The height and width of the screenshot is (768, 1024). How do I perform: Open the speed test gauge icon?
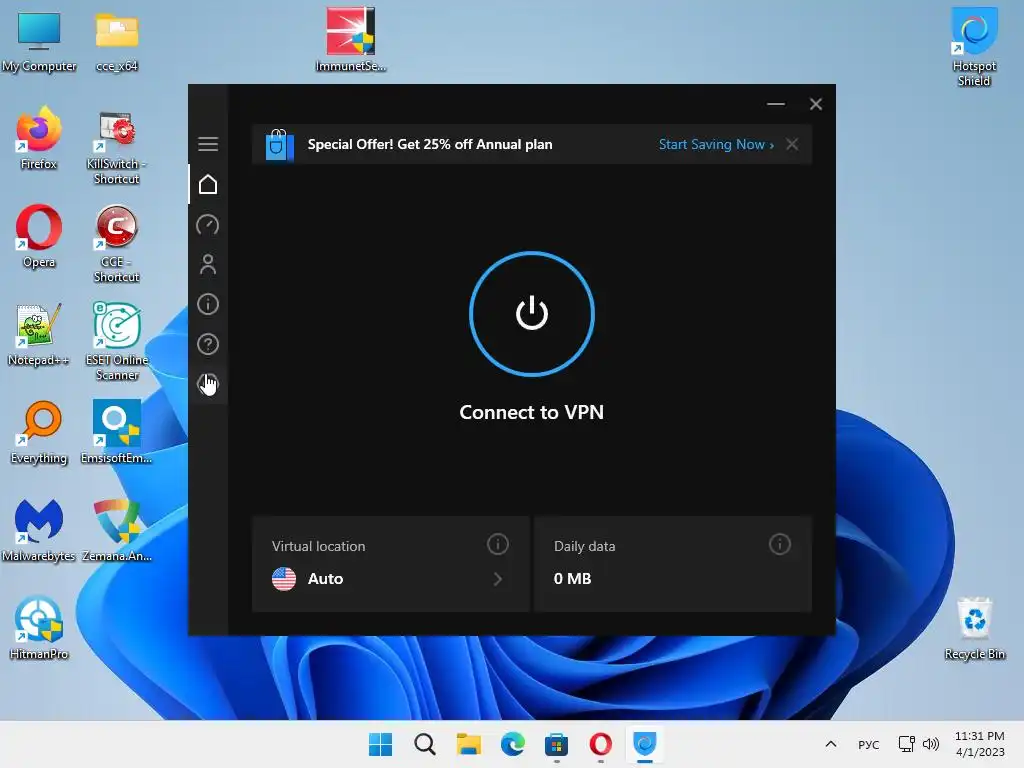pos(208,225)
